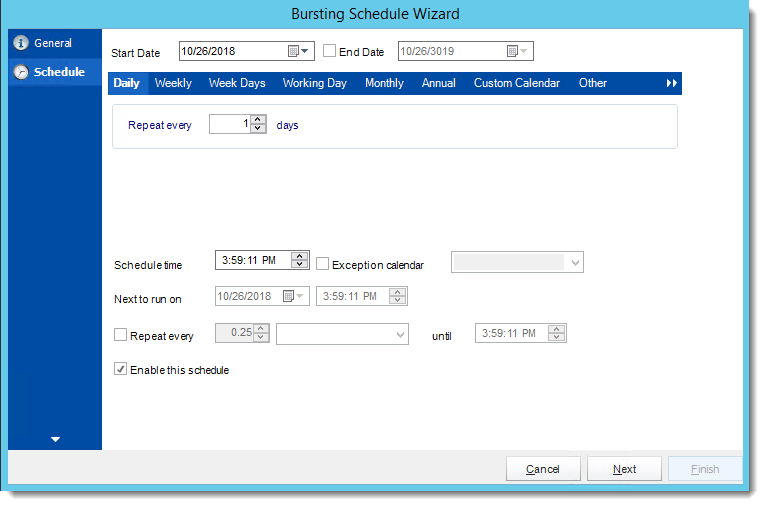This screenshot has width=764, height=506.
Task: Click the double-arrow to show more schedule tabs
Action: point(671,83)
